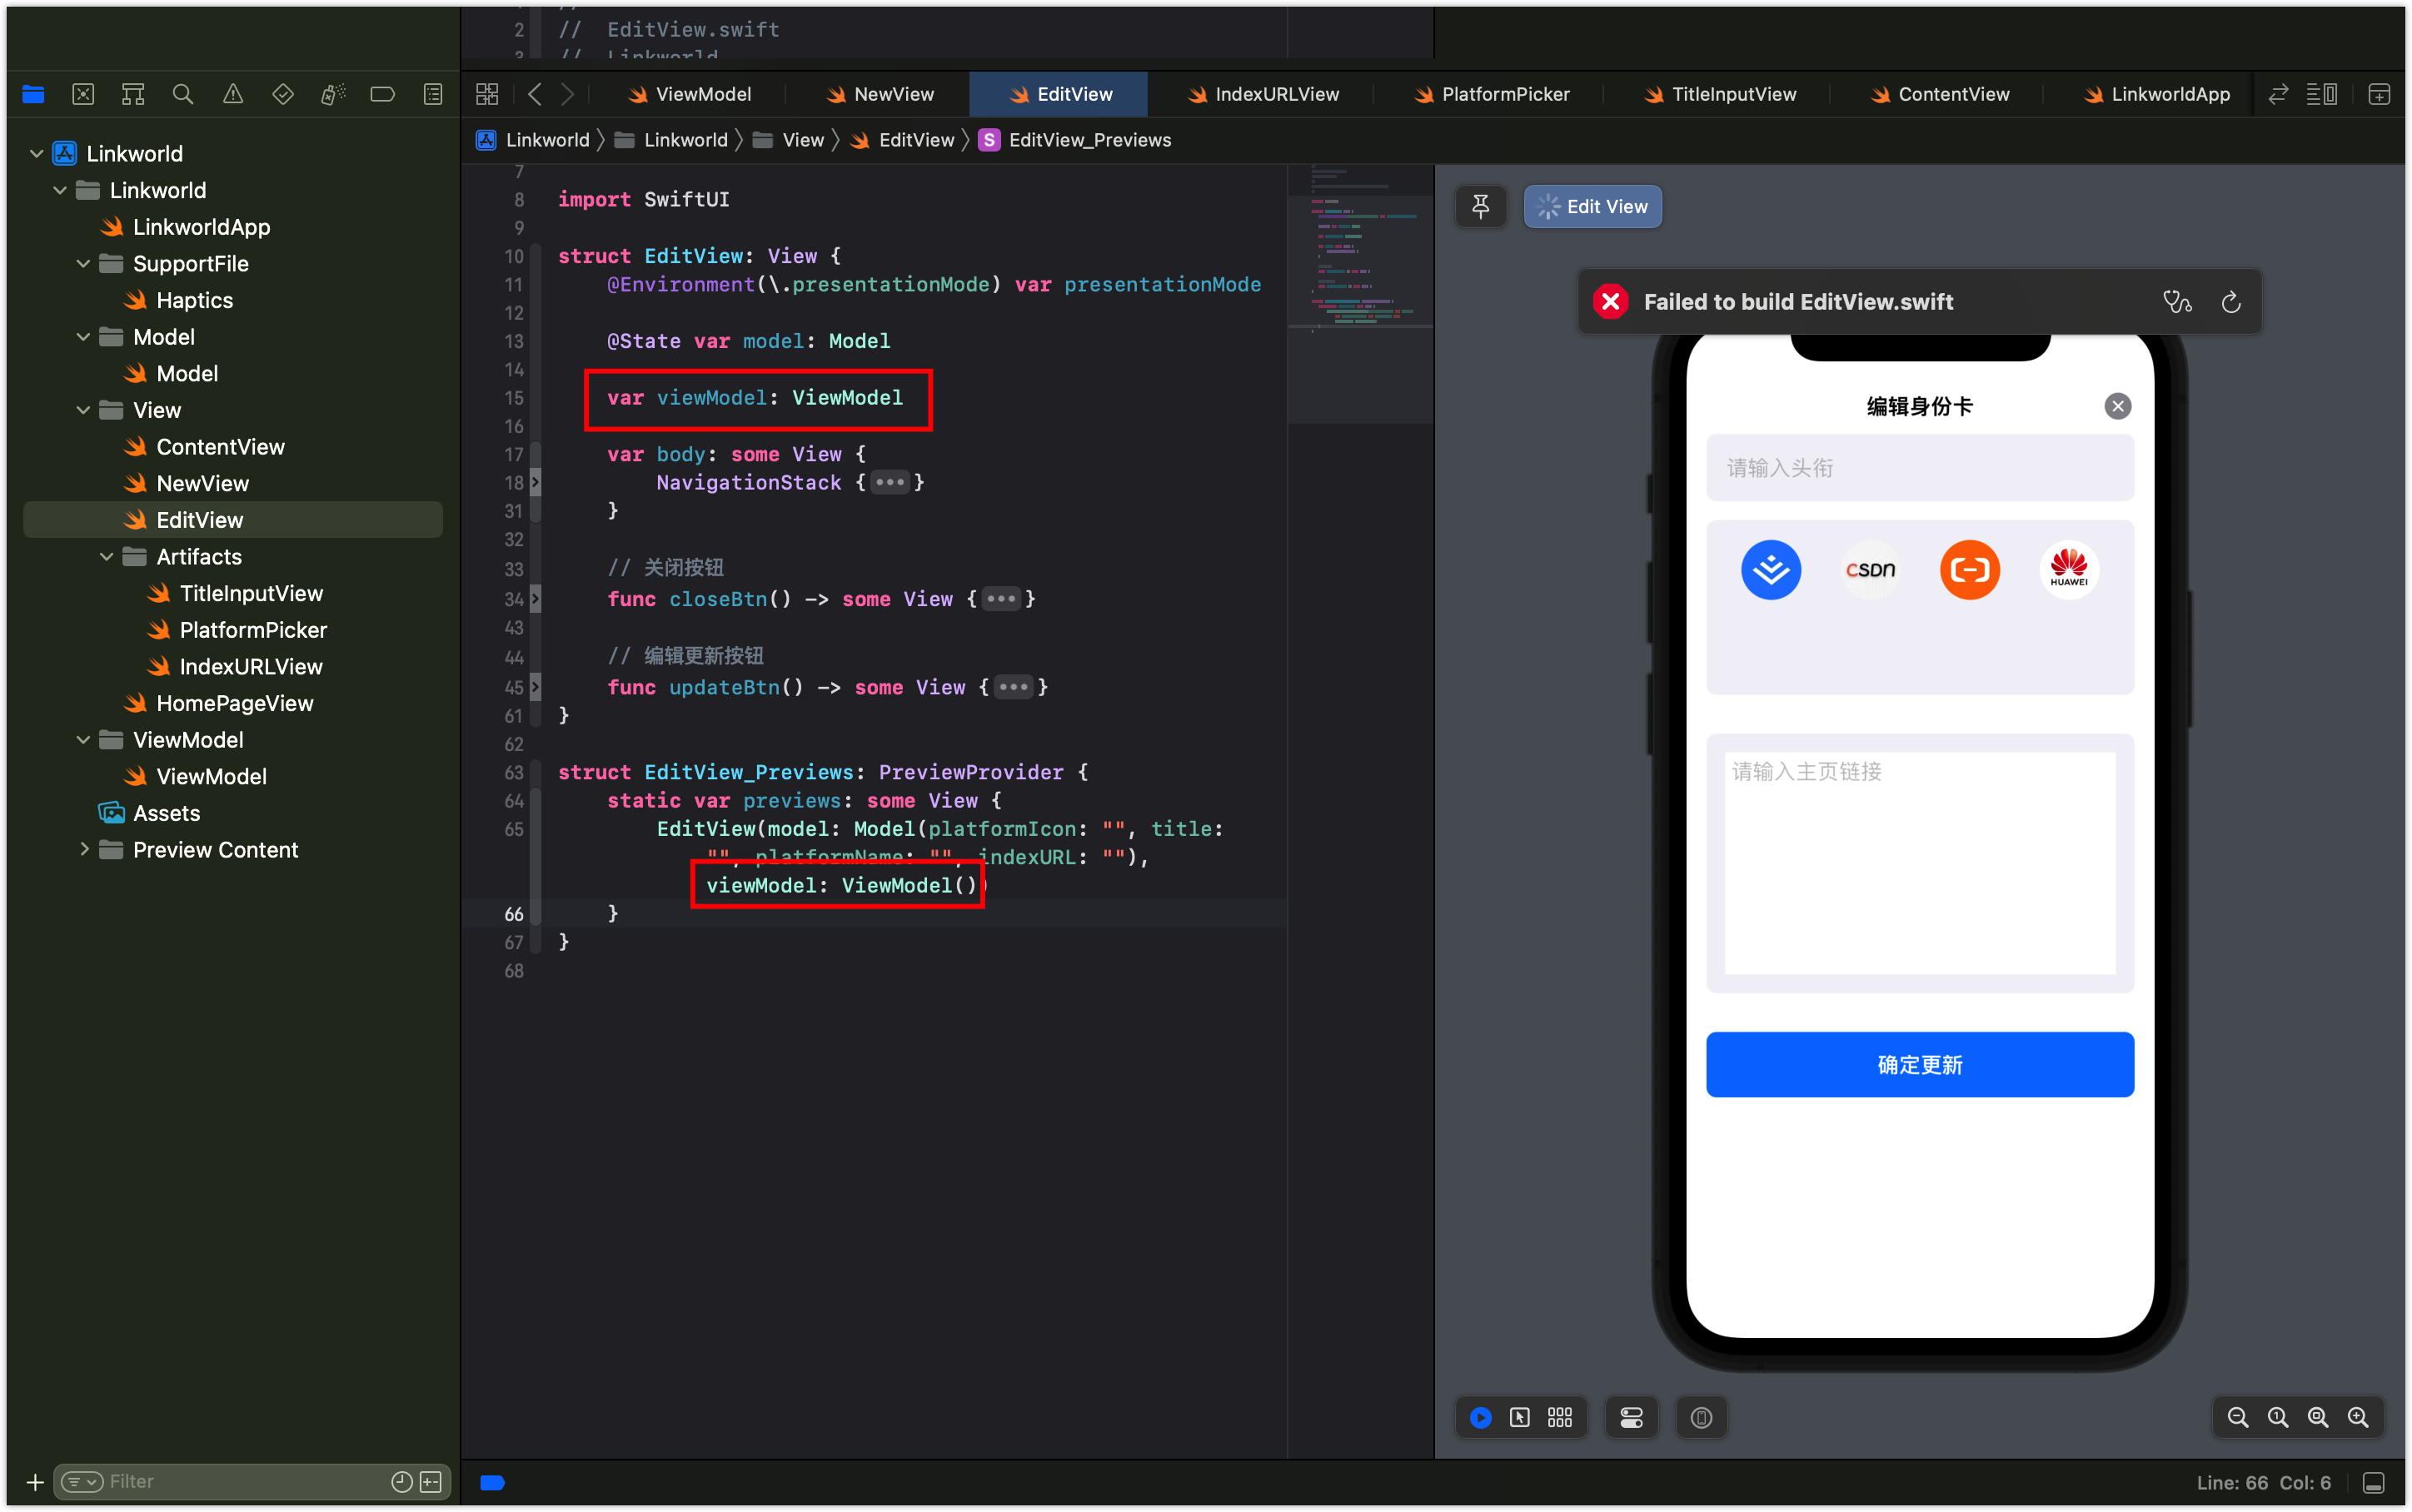The width and height of the screenshot is (2412, 1512).
Task: Toggle source control status filter
Action: (x=431, y=1482)
